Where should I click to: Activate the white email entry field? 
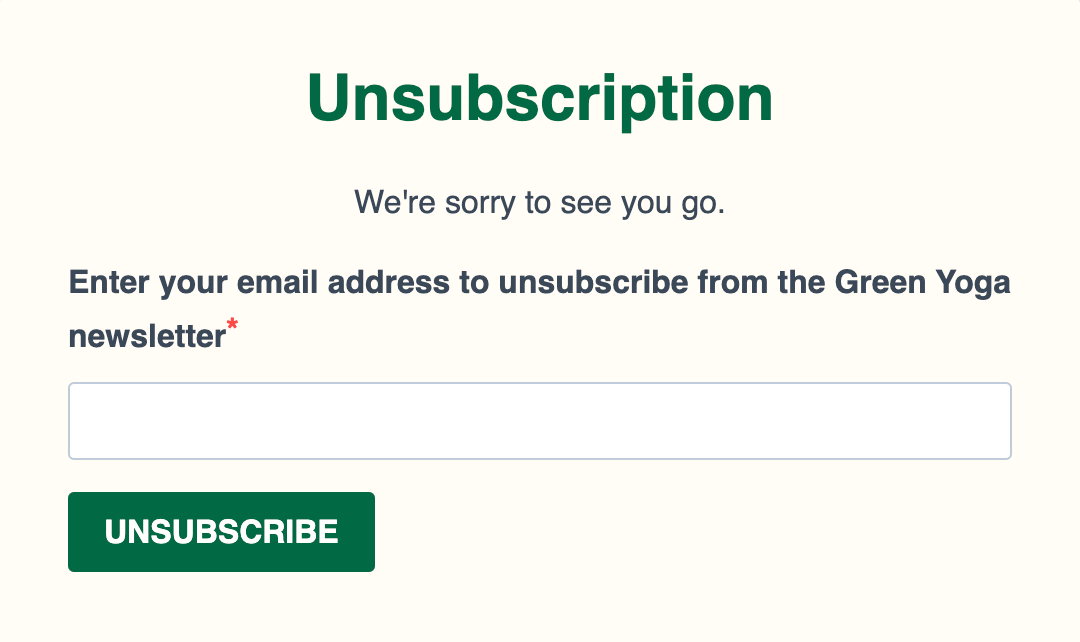539,421
